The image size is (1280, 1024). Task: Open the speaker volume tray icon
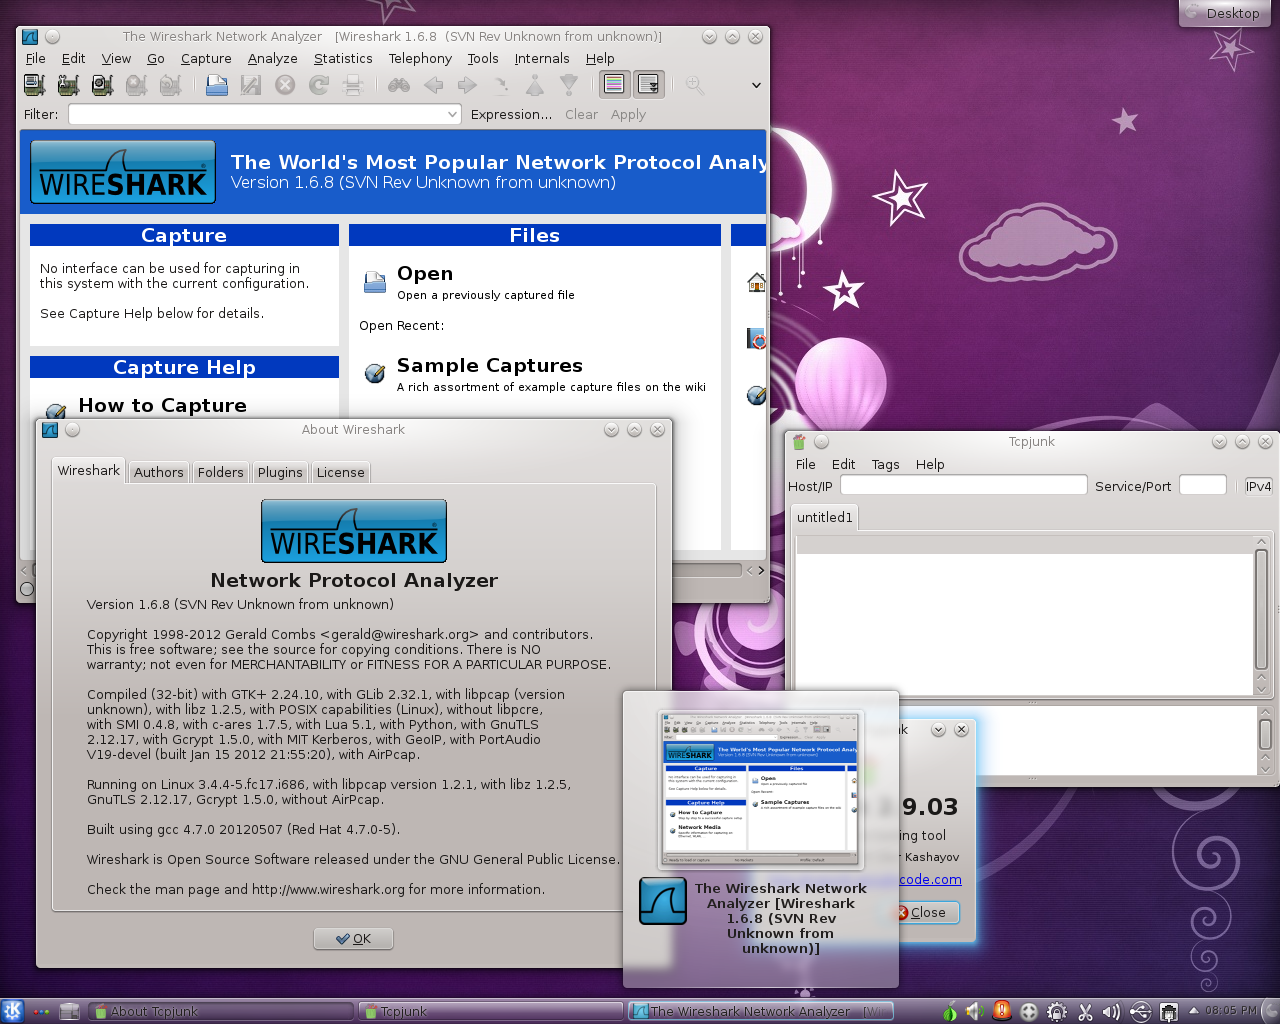[1111, 1012]
